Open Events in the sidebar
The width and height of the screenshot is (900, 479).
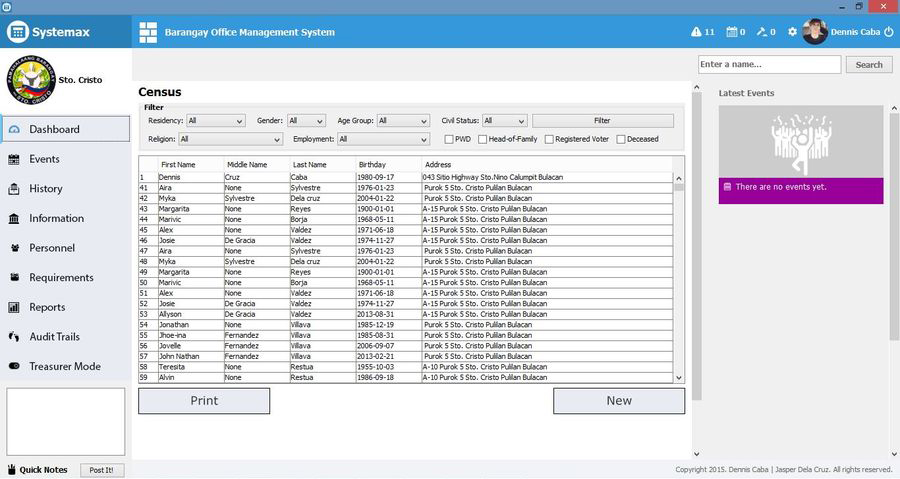click(x=44, y=159)
